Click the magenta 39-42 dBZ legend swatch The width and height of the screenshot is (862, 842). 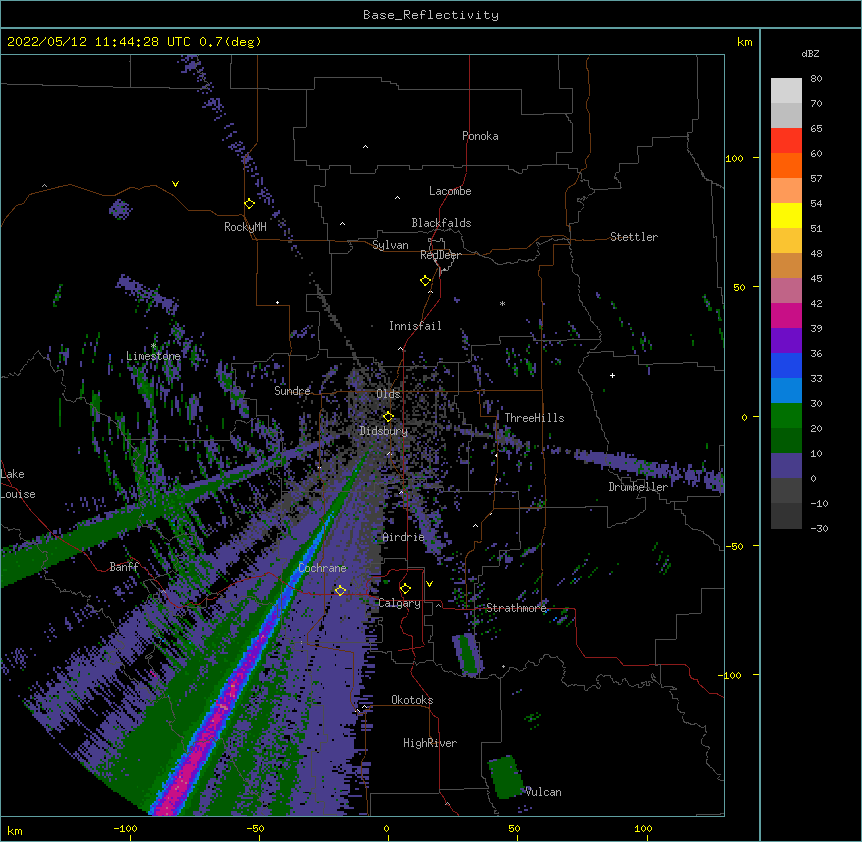(786, 315)
